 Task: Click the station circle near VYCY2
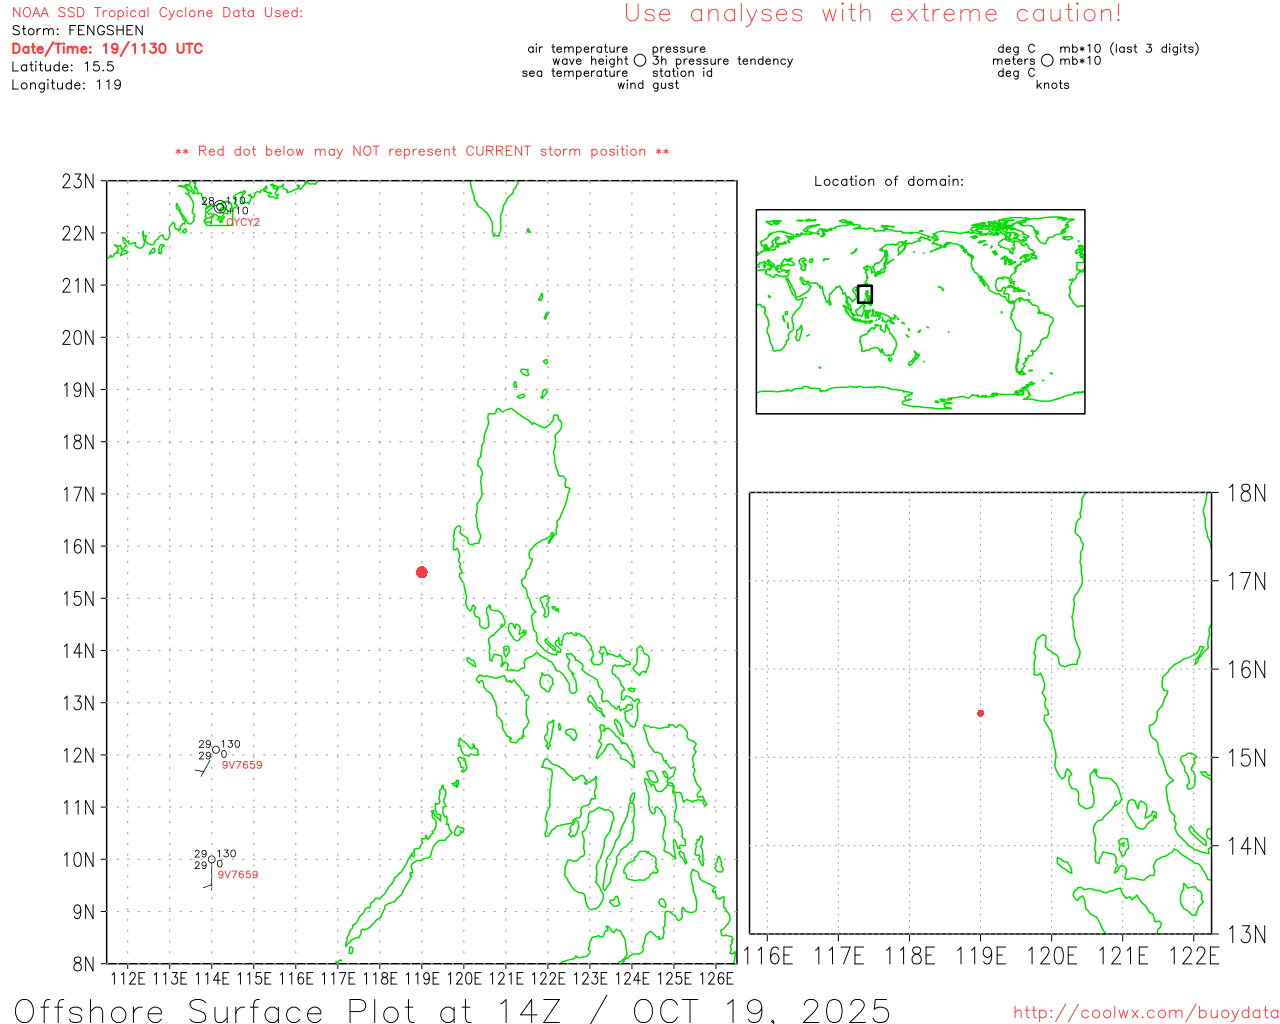(x=220, y=208)
